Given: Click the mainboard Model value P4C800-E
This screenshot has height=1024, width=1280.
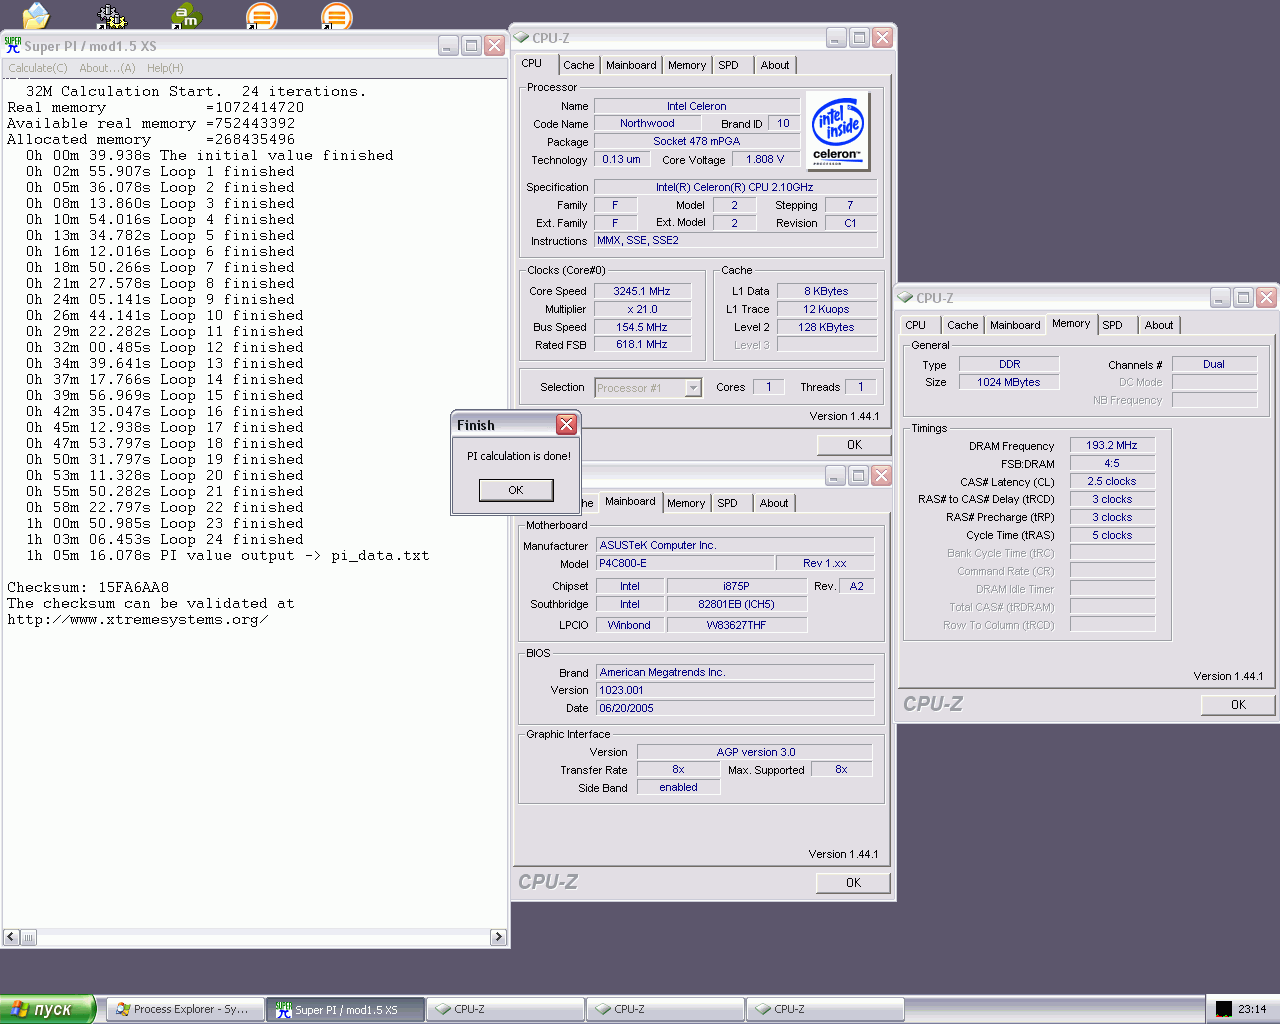Looking at the screenshot, I should (685, 563).
